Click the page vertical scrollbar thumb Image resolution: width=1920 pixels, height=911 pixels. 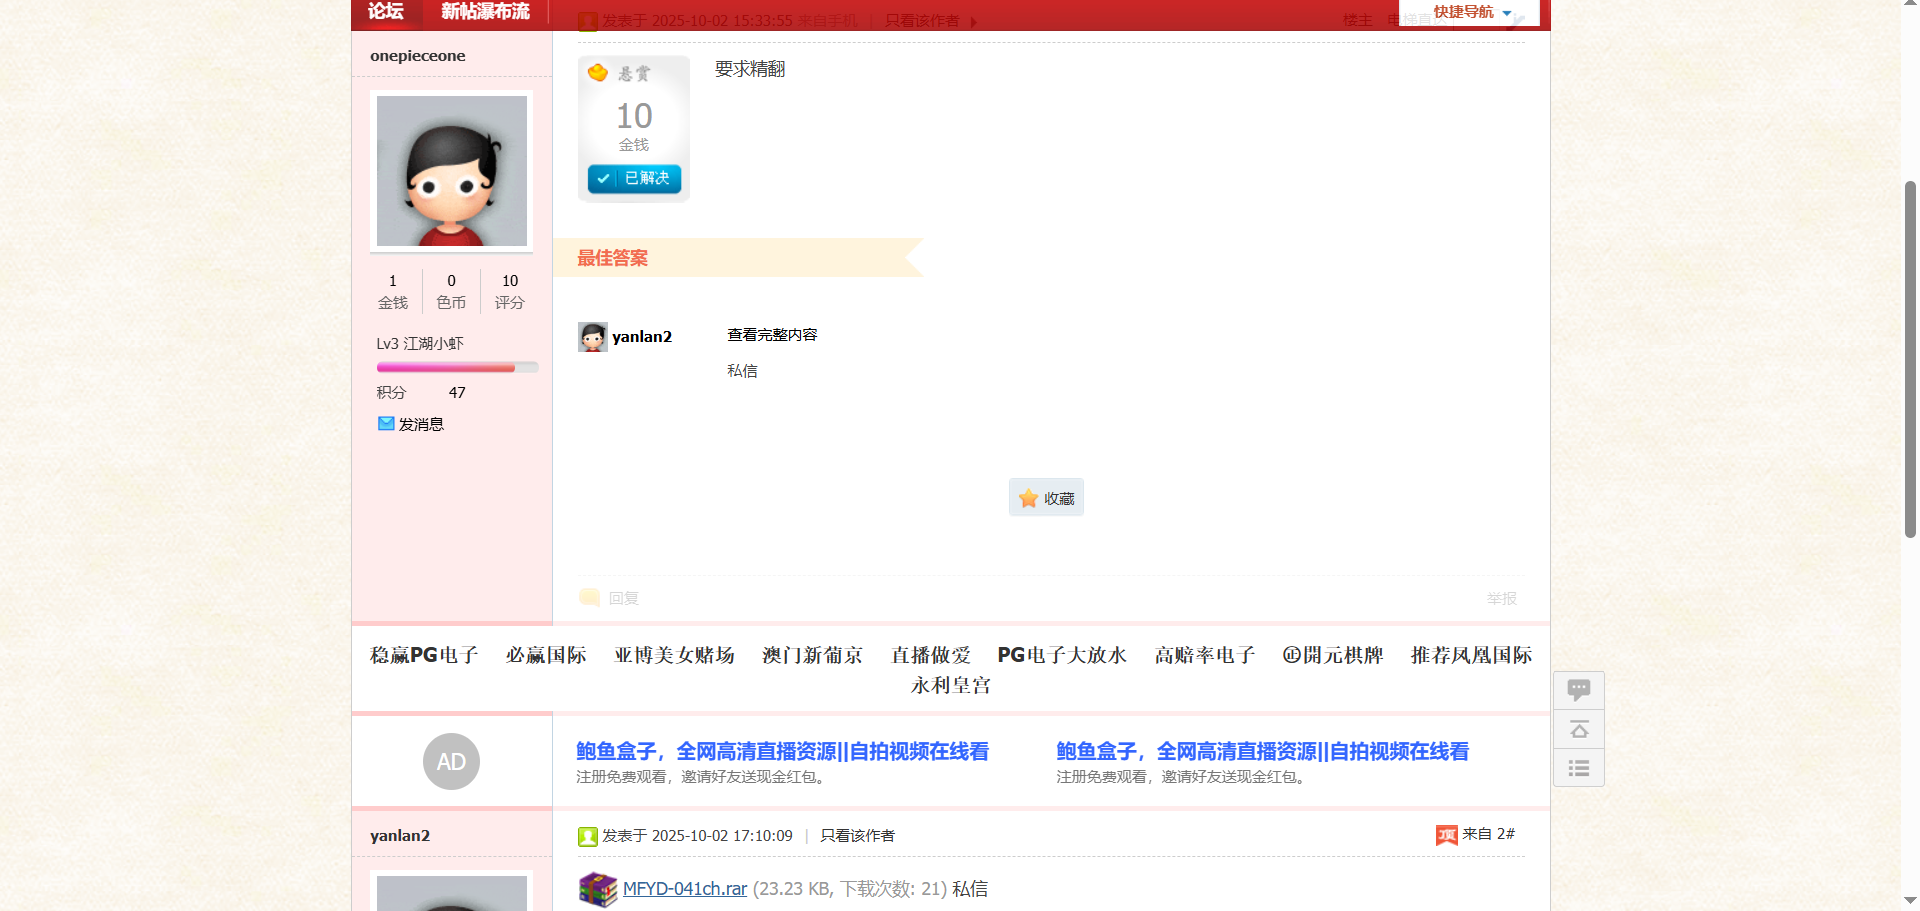pyautogui.click(x=1910, y=360)
